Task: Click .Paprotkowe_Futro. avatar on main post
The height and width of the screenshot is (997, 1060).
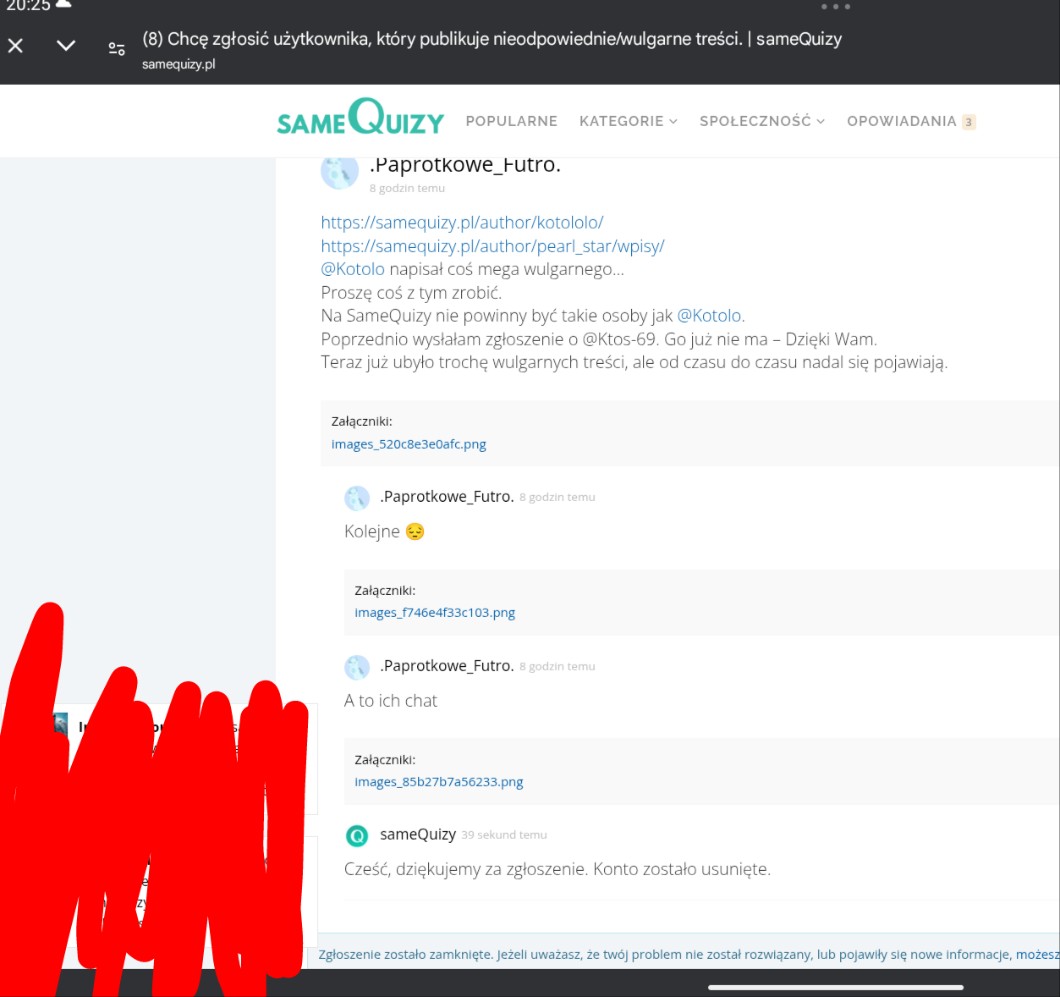Action: (x=339, y=172)
